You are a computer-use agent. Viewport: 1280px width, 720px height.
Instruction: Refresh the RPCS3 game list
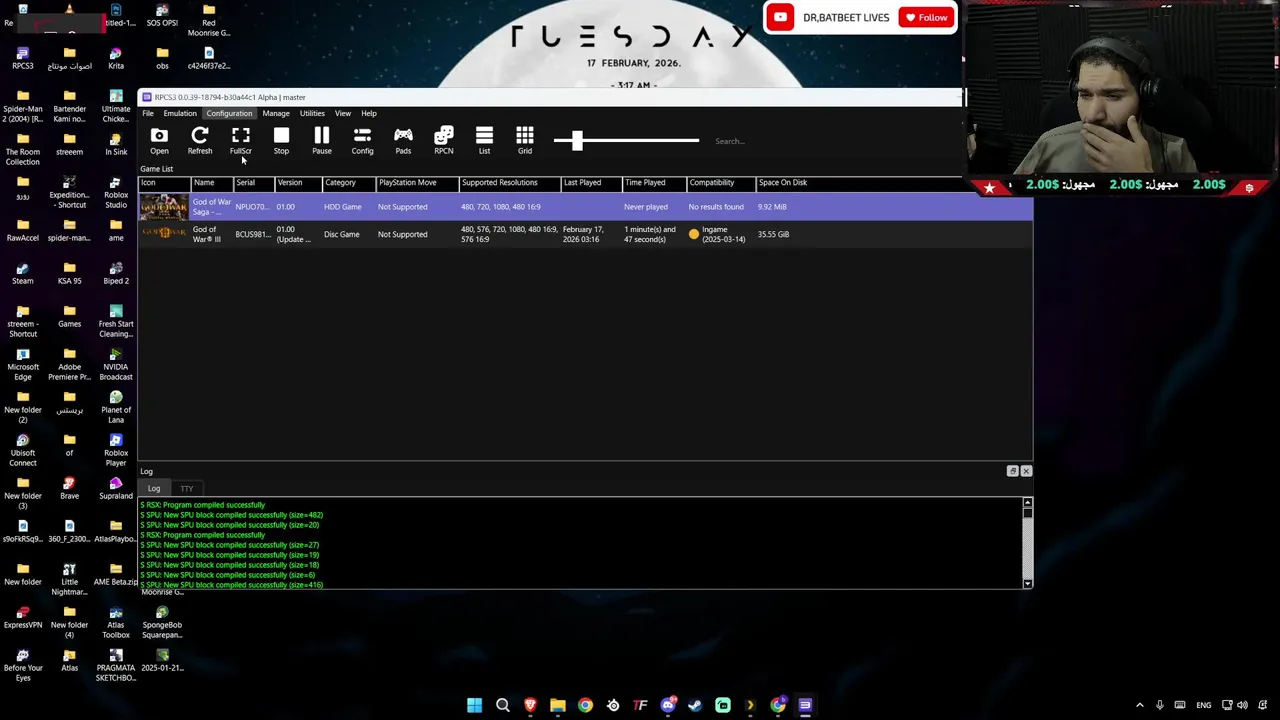tap(200, 141)
